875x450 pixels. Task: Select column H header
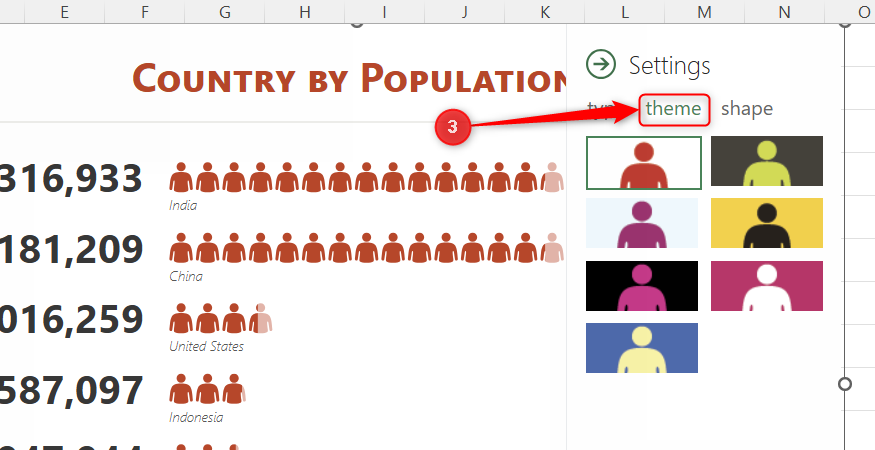pos(305,12)
